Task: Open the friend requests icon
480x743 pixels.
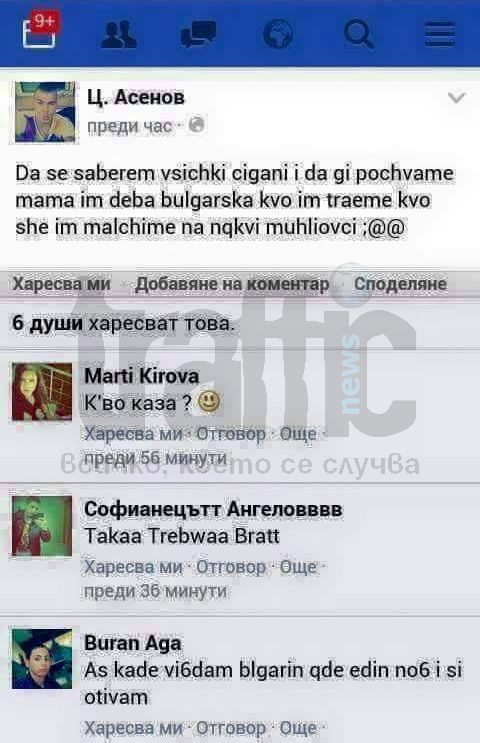Action: [x=119, y=35]
